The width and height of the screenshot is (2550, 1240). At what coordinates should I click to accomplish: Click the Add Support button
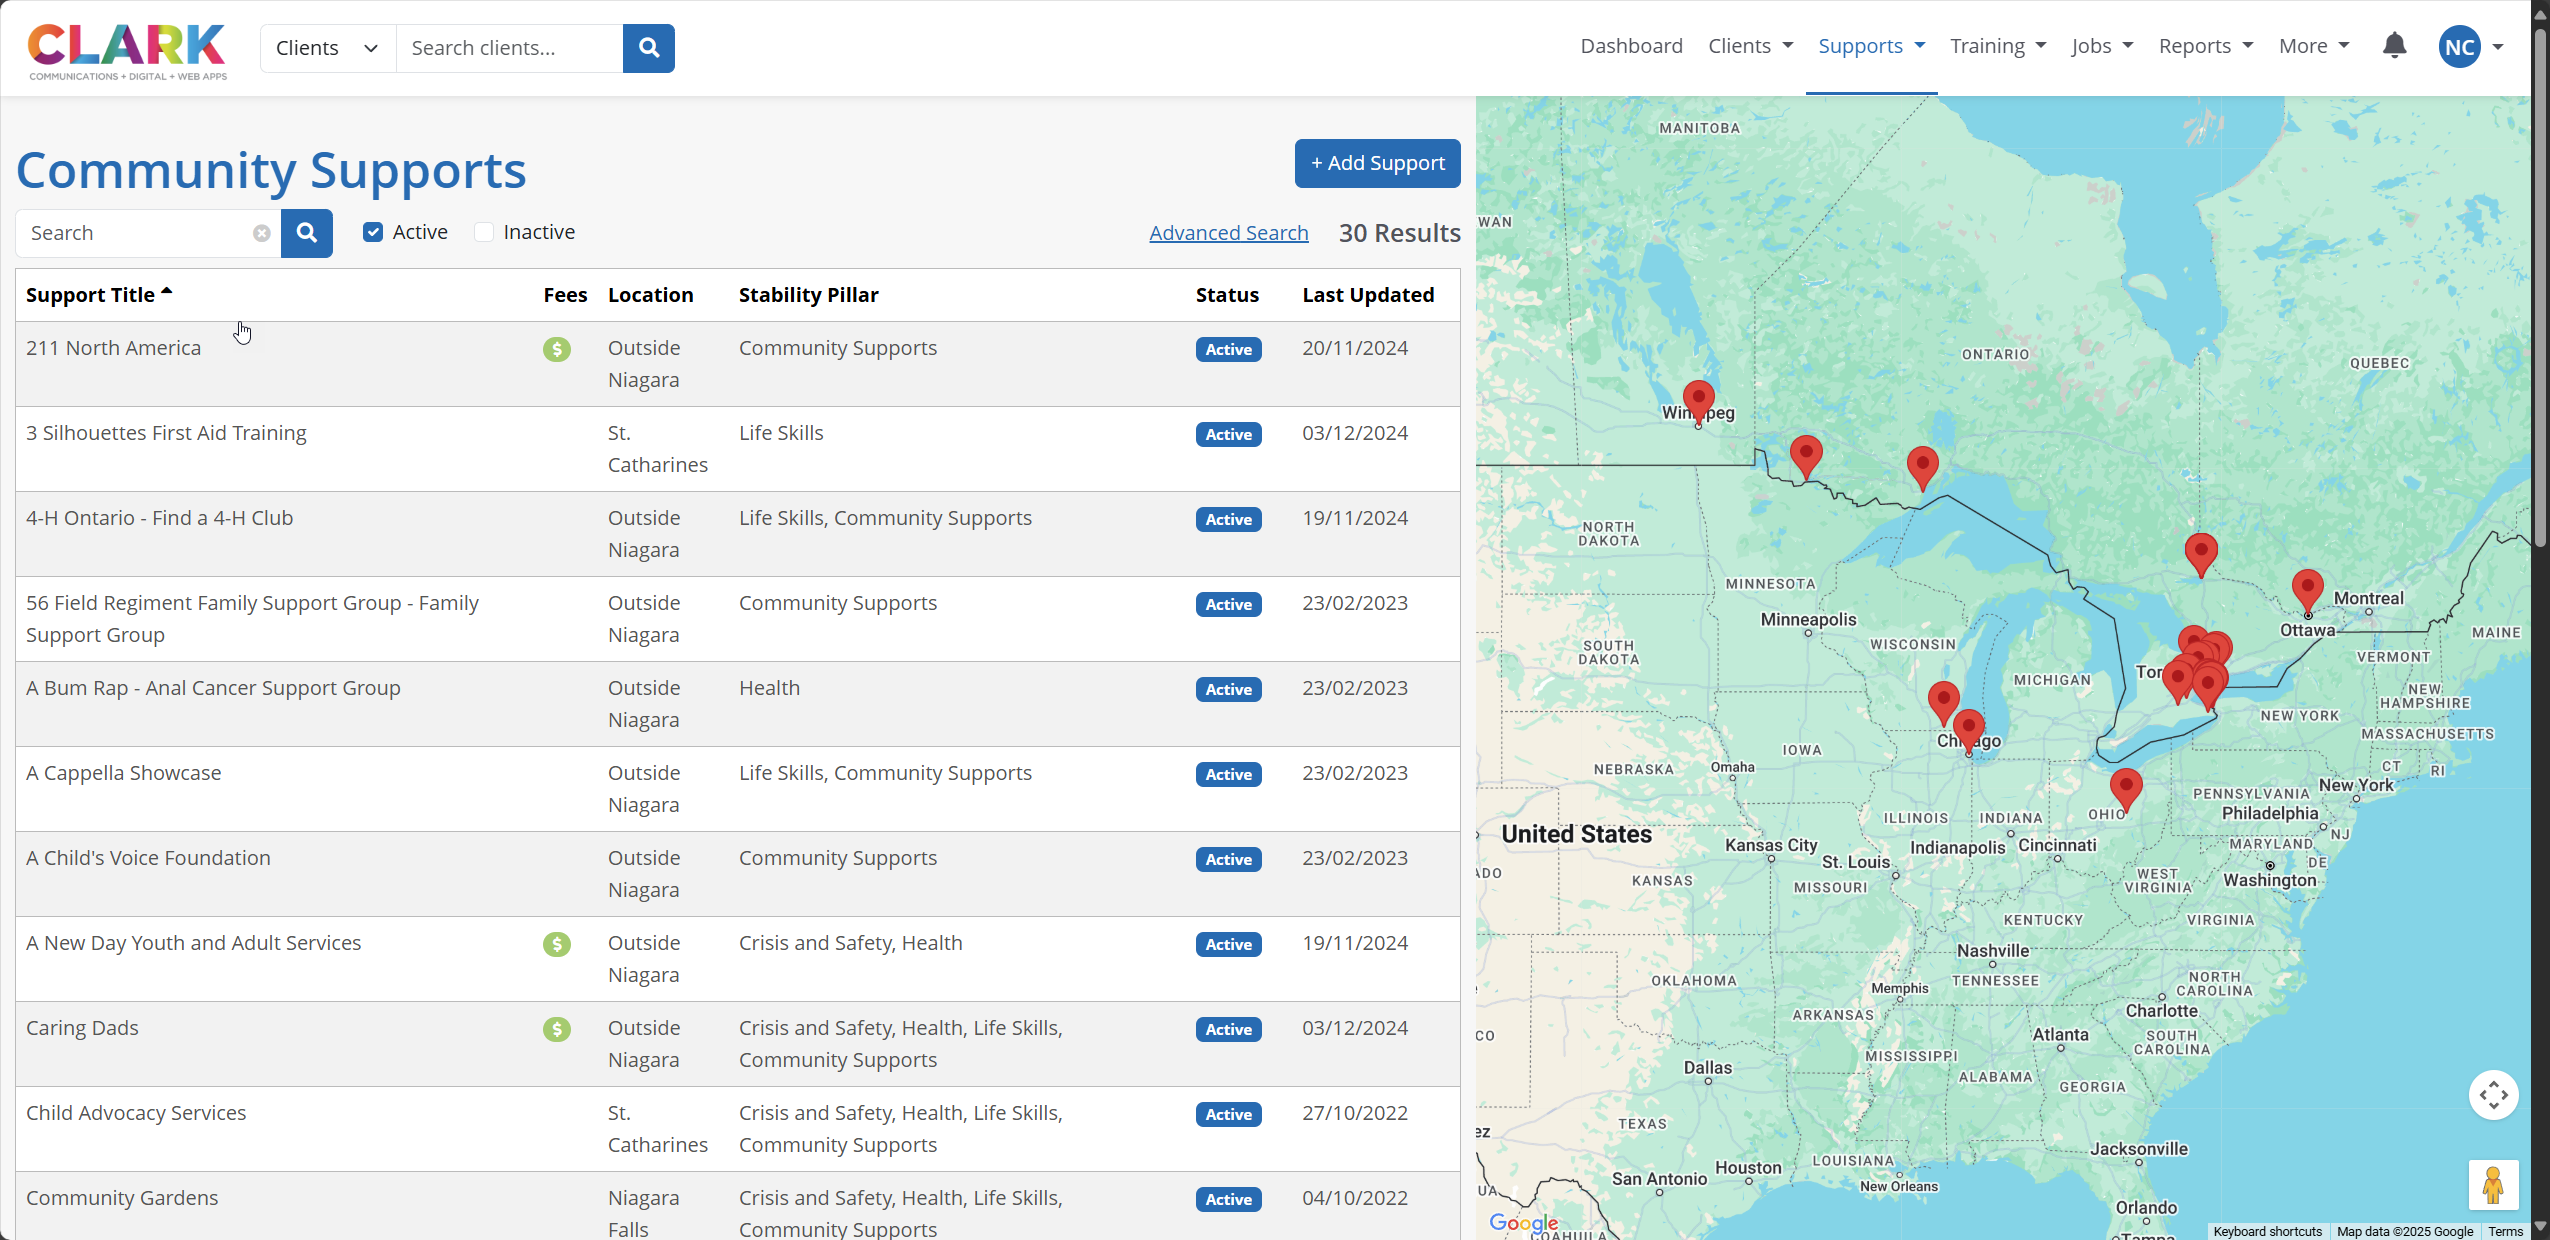(1377, 163)
